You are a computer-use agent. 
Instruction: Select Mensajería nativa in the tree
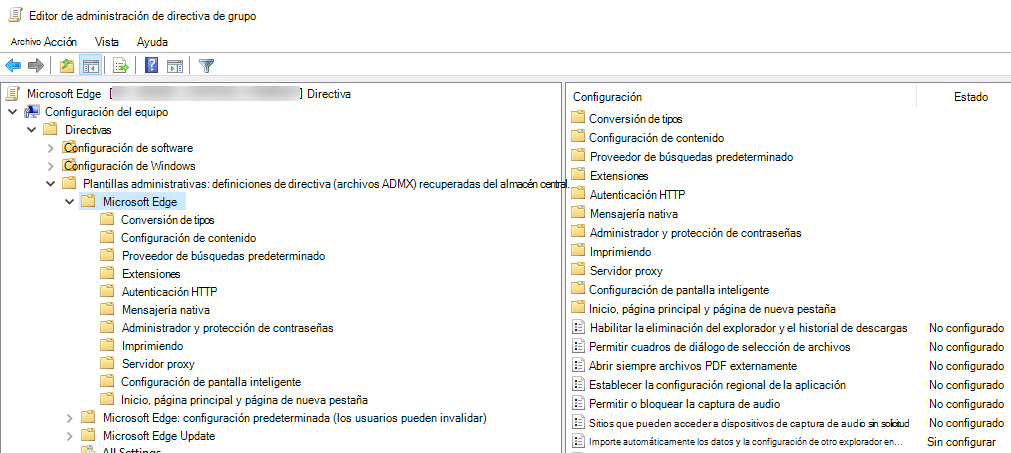(166, 310)
